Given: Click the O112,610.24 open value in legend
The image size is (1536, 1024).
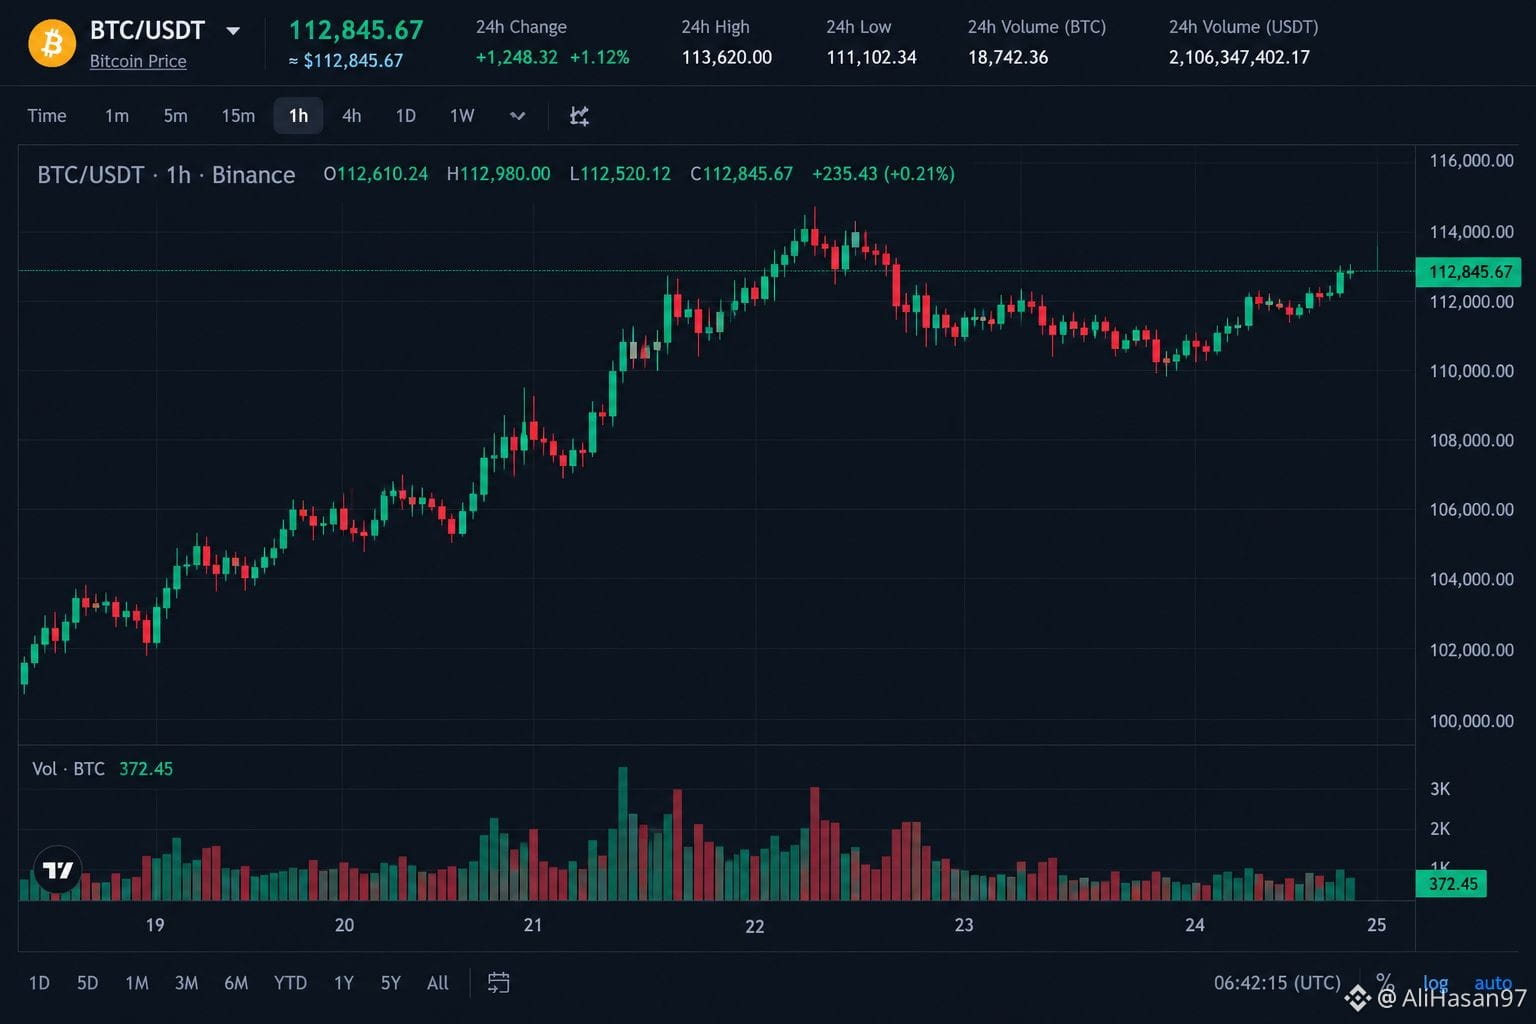Looking at the screenshot, I should point(375,174).
